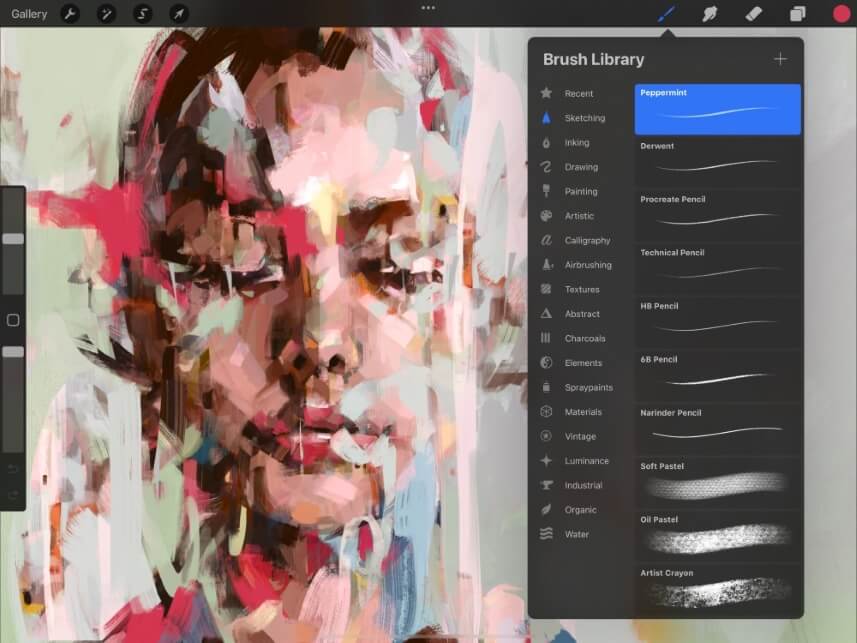Open the Actions wrench menu
This screenshot has height=643, width=857.
[70, 14]
